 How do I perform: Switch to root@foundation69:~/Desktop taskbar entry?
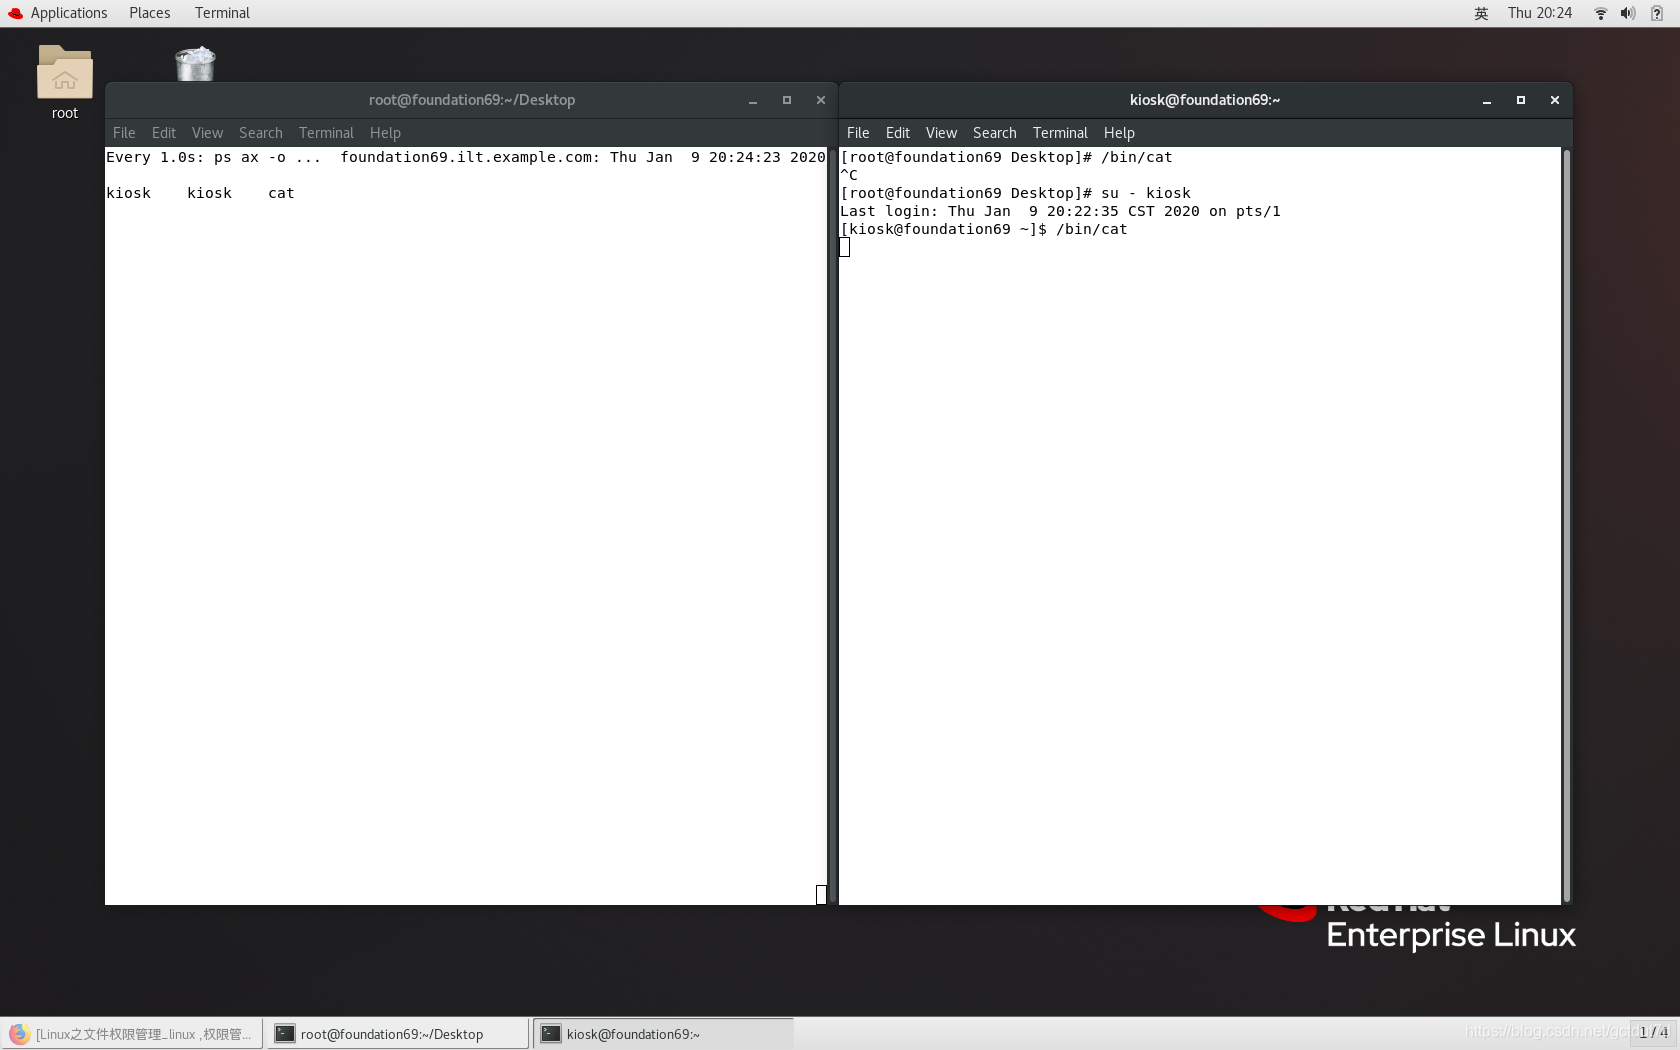click(x=398, y=1034)
